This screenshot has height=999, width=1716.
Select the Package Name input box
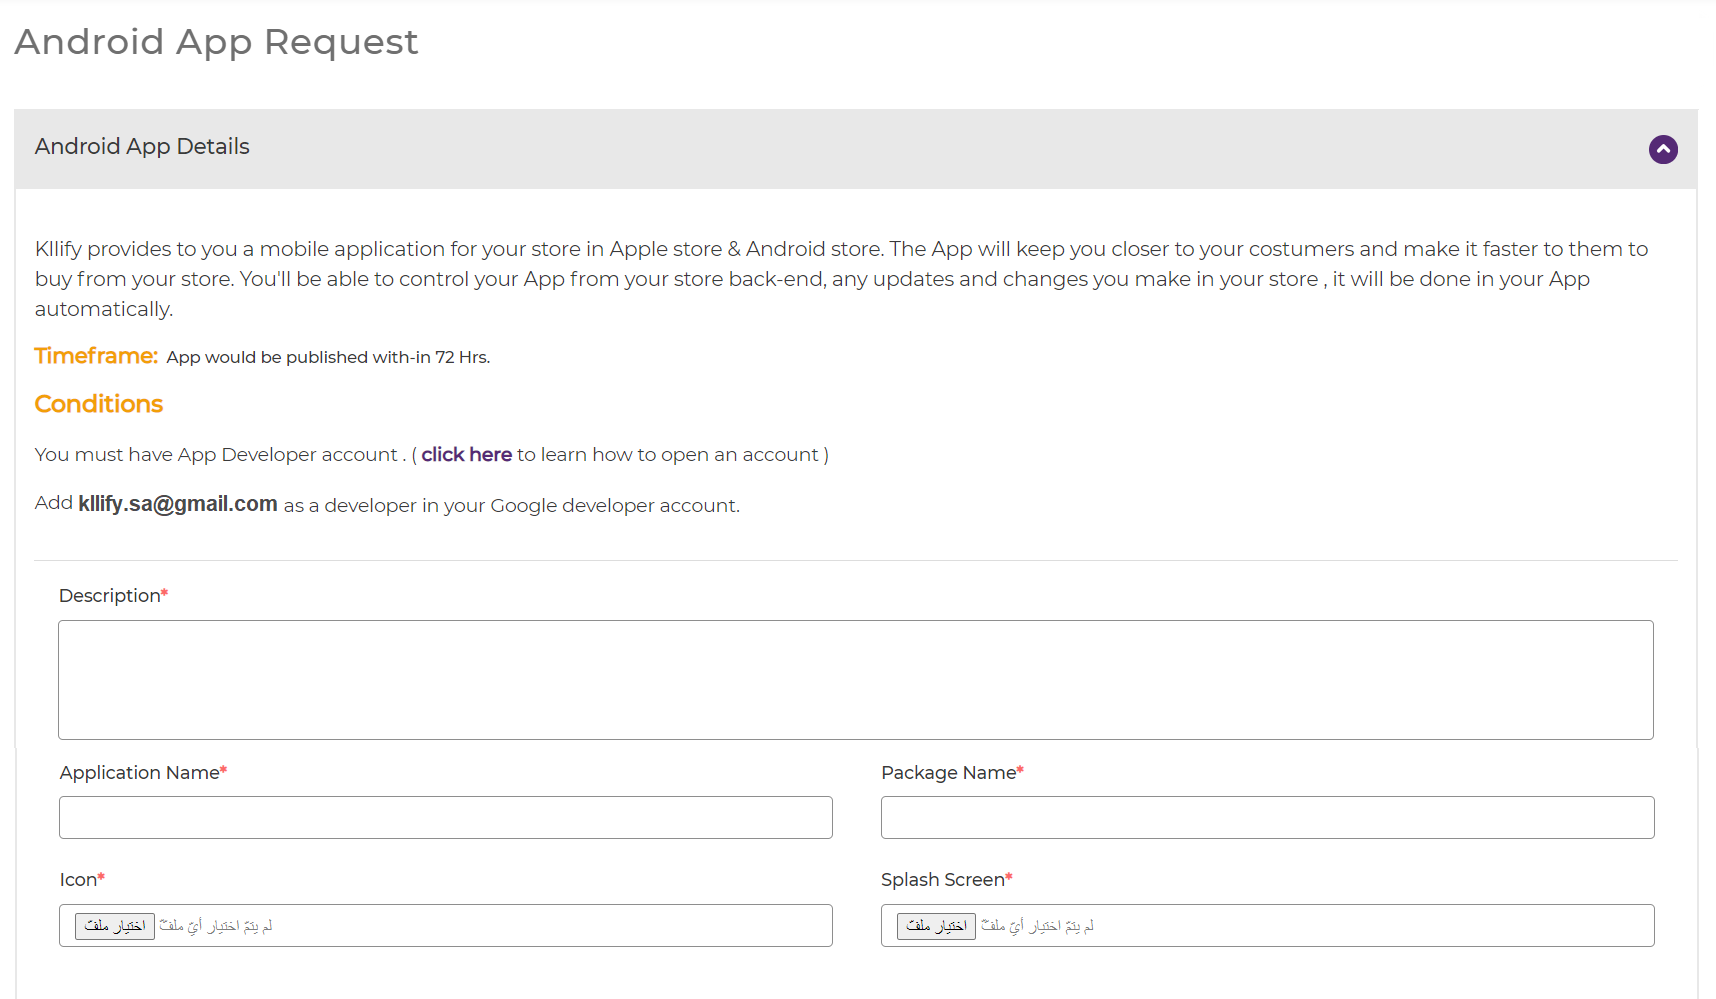(1267, 818)
